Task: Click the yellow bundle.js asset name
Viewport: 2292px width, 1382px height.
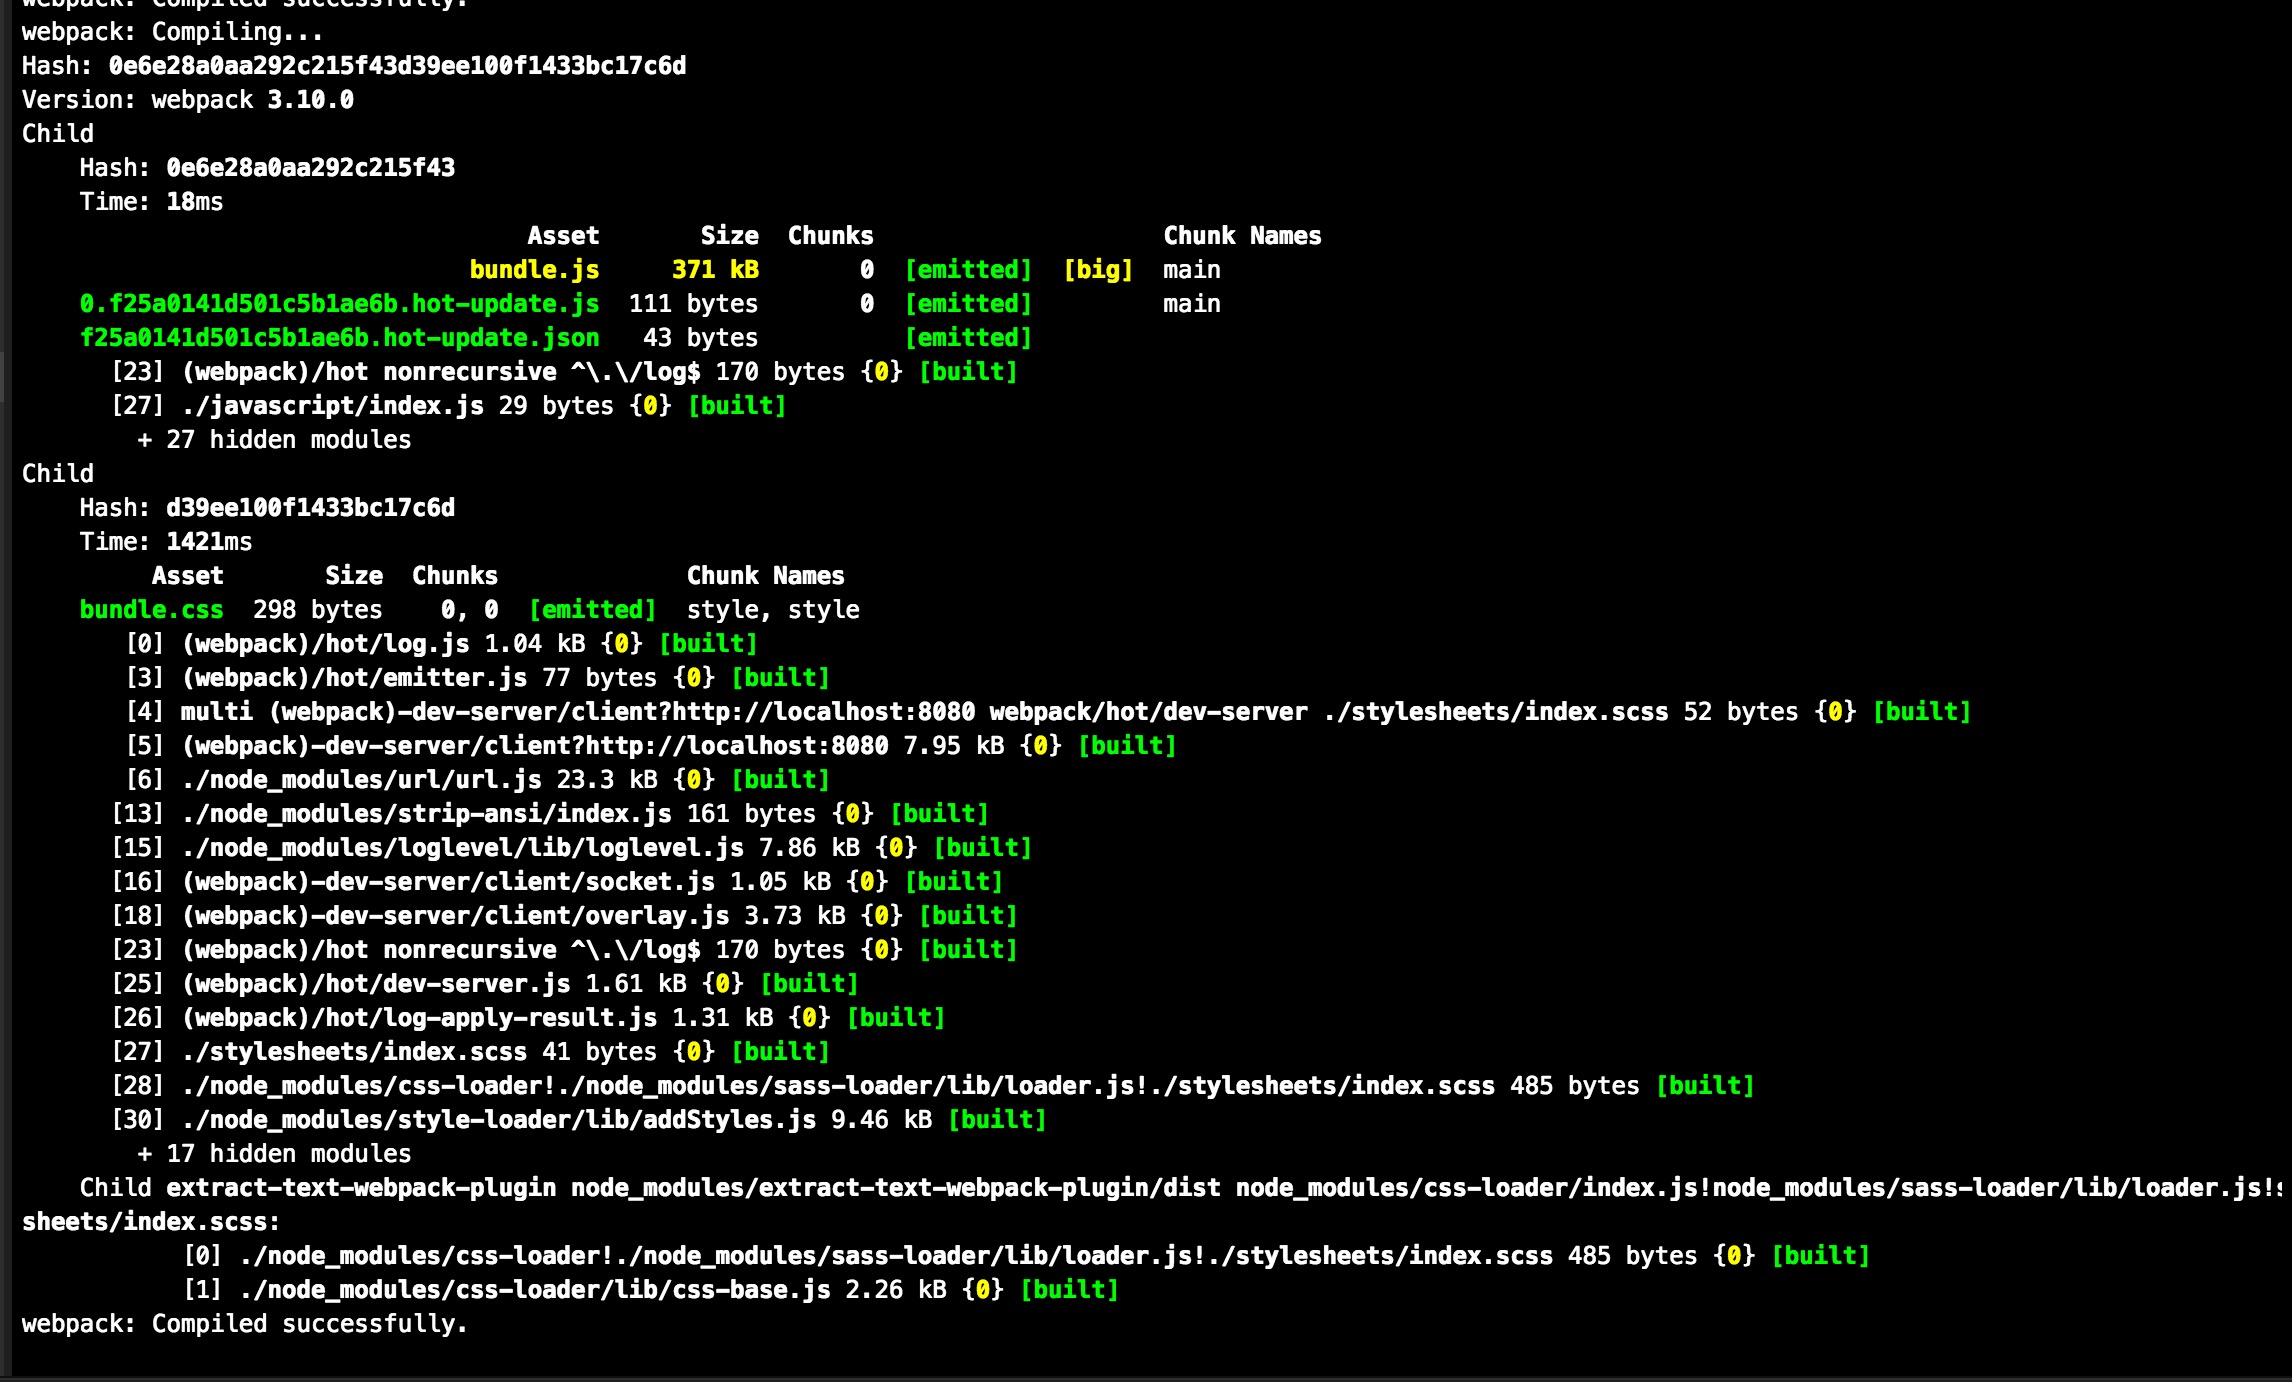Action: pos(534,270)
